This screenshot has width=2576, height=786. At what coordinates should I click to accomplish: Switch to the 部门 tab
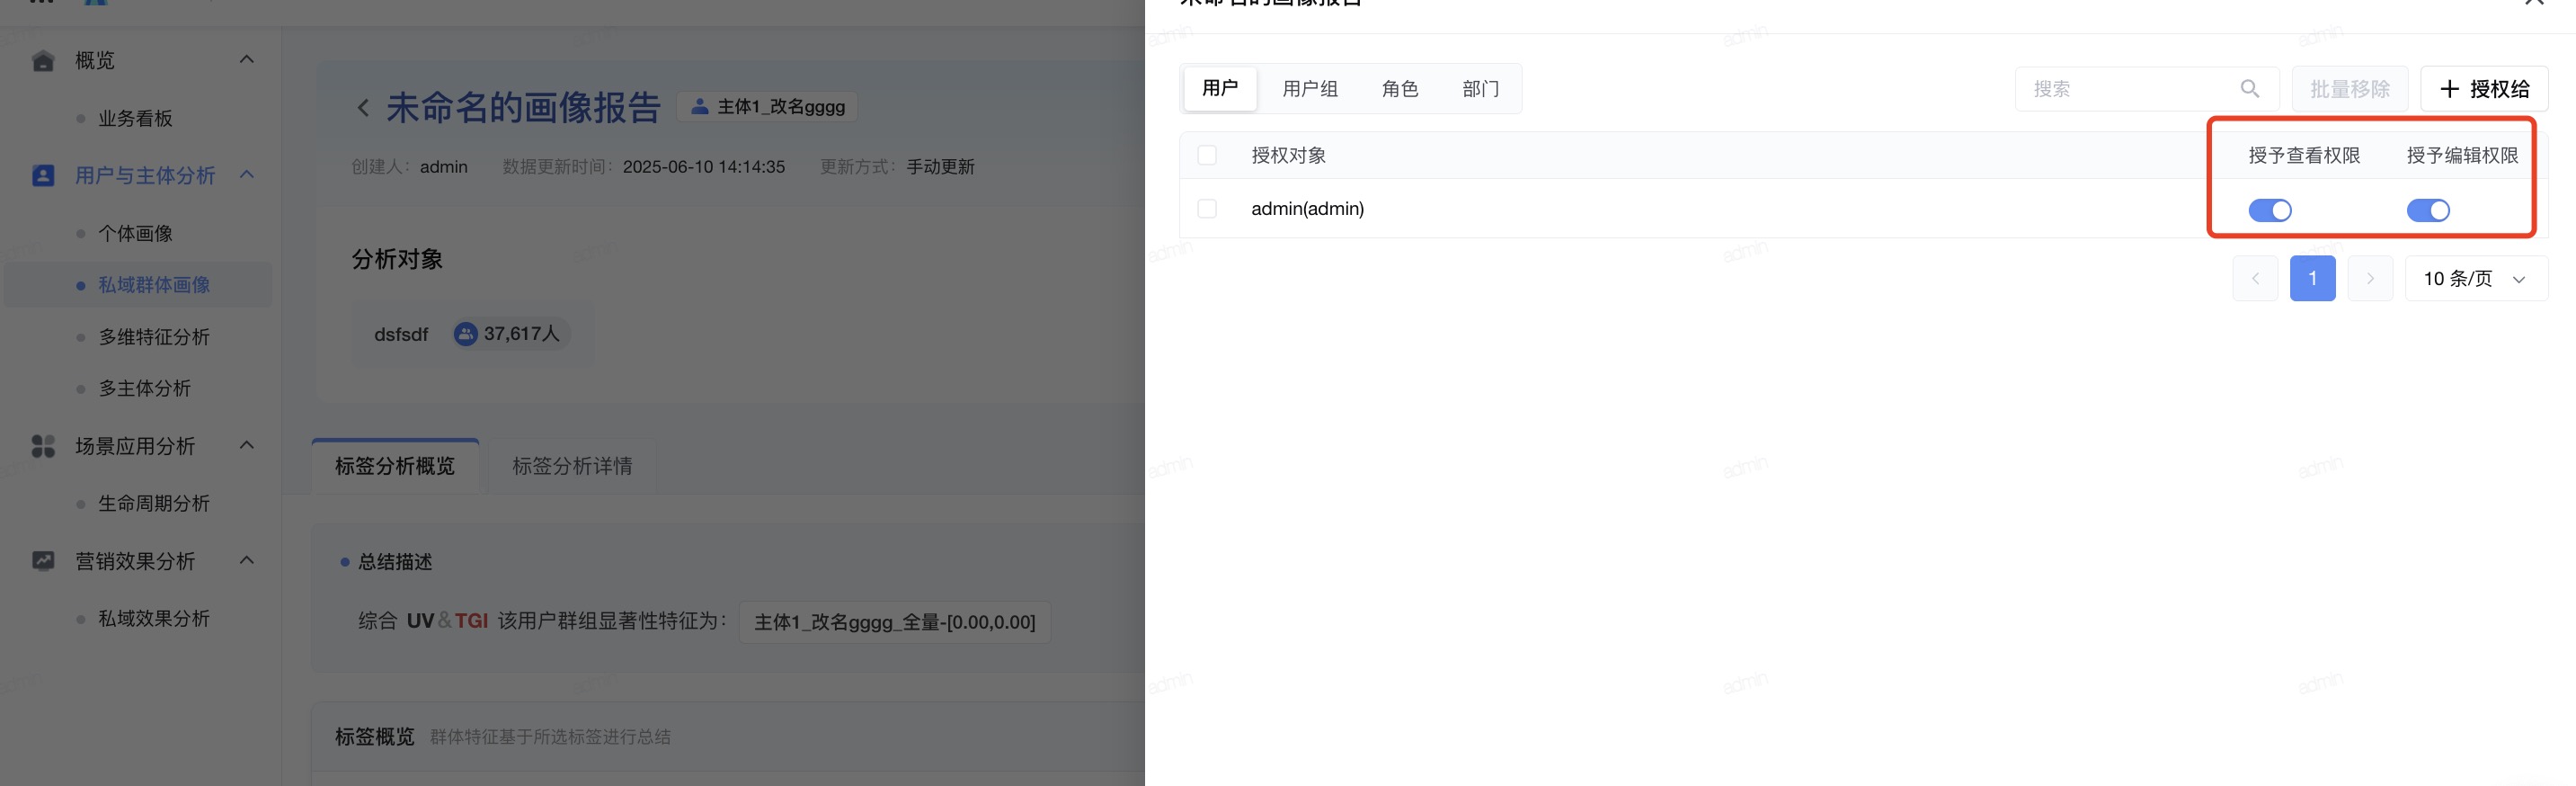pyautogui.click(x=1480, y=89)
